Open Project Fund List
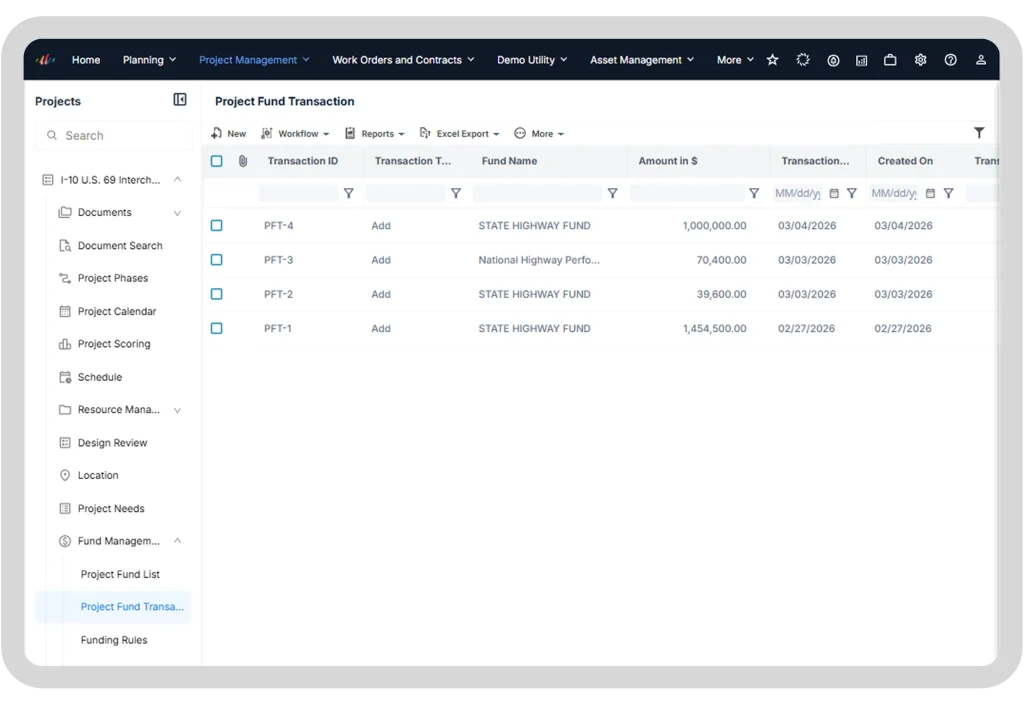This screenshot has width=1024, height=705. (x=120, y=574)
